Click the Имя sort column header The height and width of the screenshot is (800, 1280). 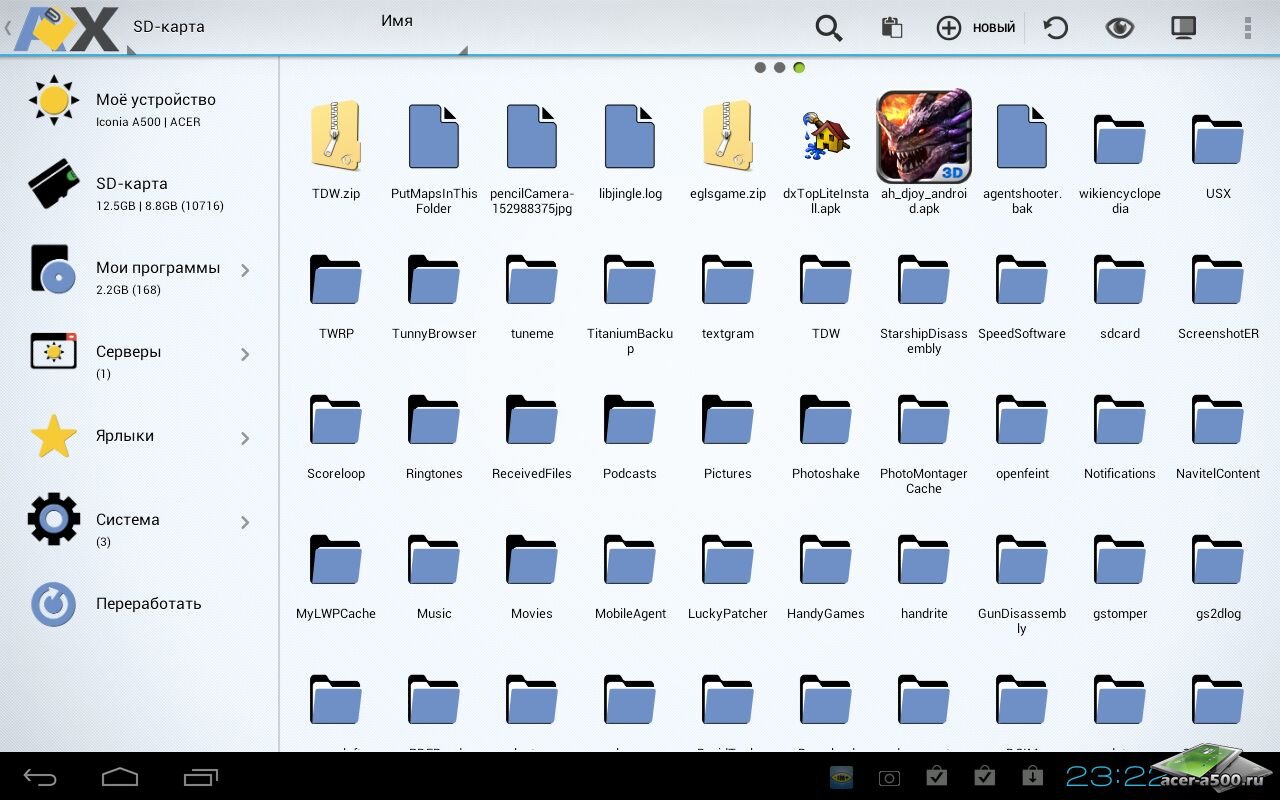click(397, 22)
